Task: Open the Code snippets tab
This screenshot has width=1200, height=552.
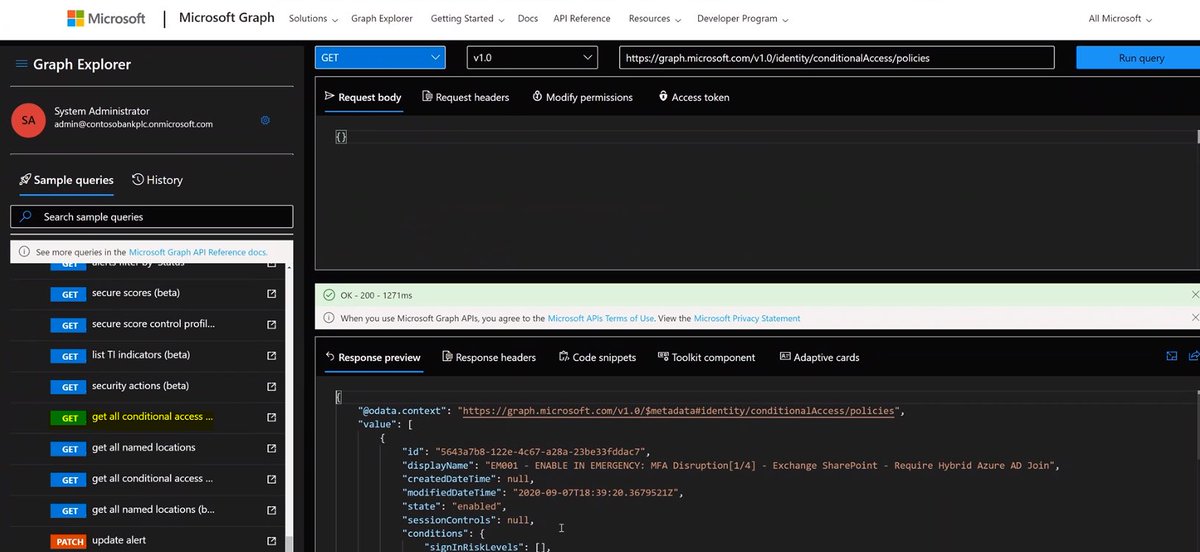Action: coord(597,357)
